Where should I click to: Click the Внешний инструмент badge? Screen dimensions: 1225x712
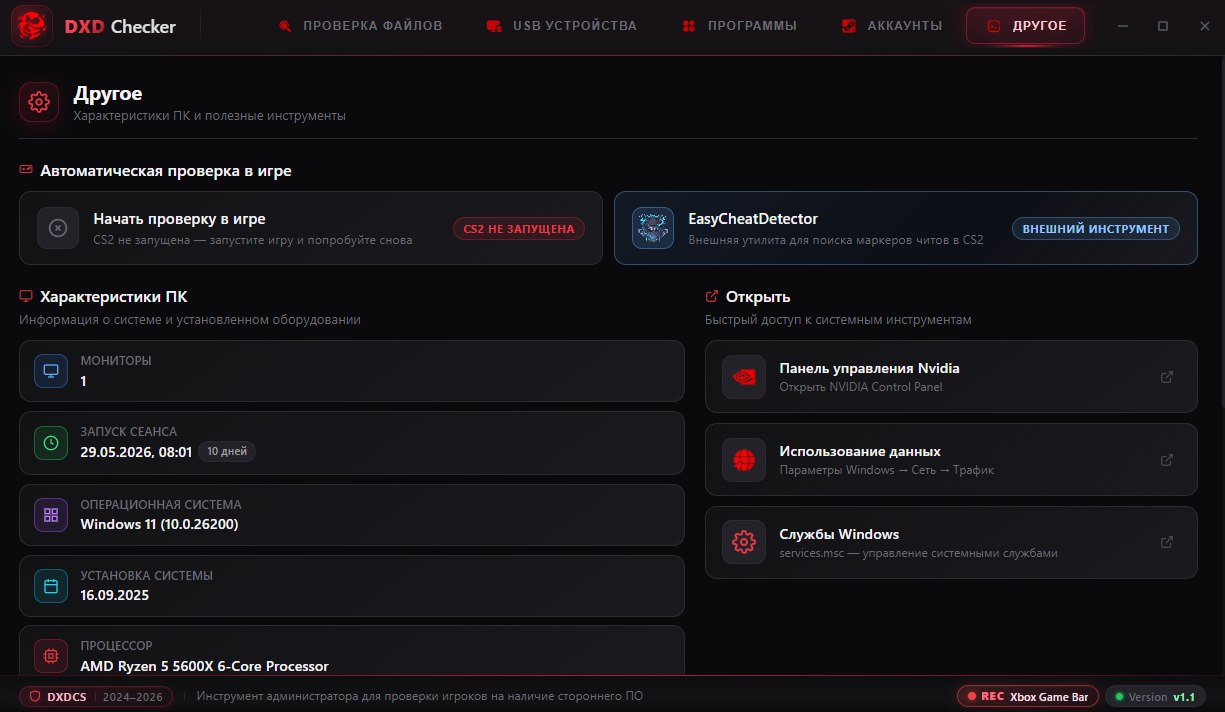[x=1096, y=229]
